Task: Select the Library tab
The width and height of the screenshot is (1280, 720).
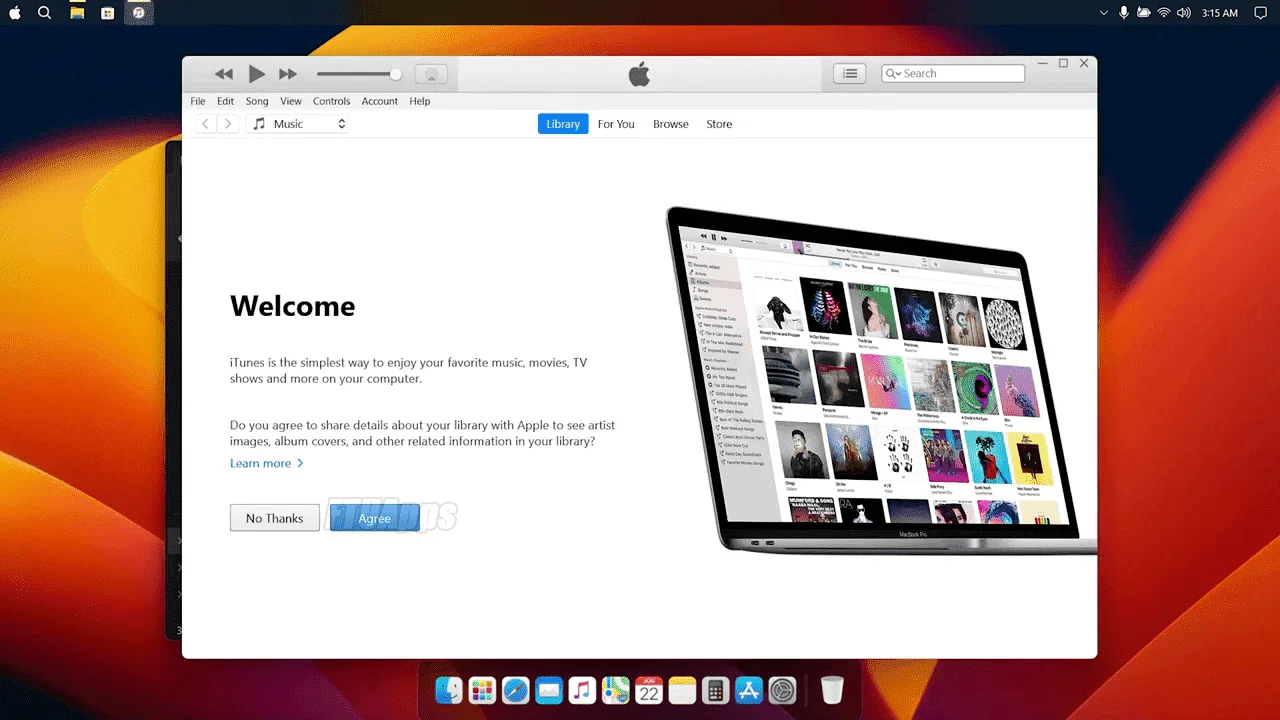Action: point(563,124)
